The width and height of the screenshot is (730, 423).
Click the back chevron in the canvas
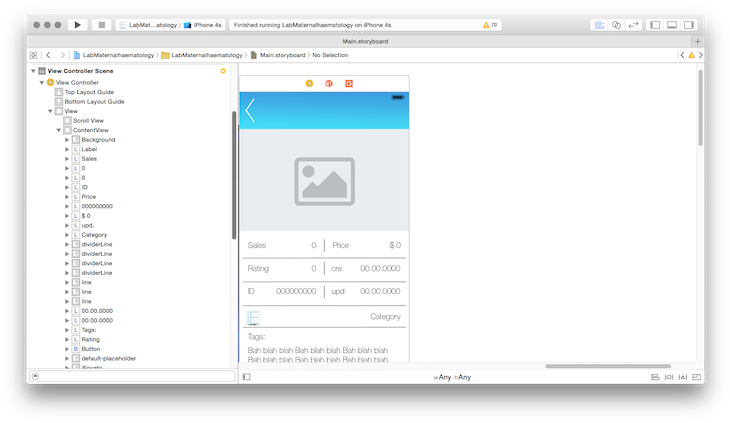point(250,110)
